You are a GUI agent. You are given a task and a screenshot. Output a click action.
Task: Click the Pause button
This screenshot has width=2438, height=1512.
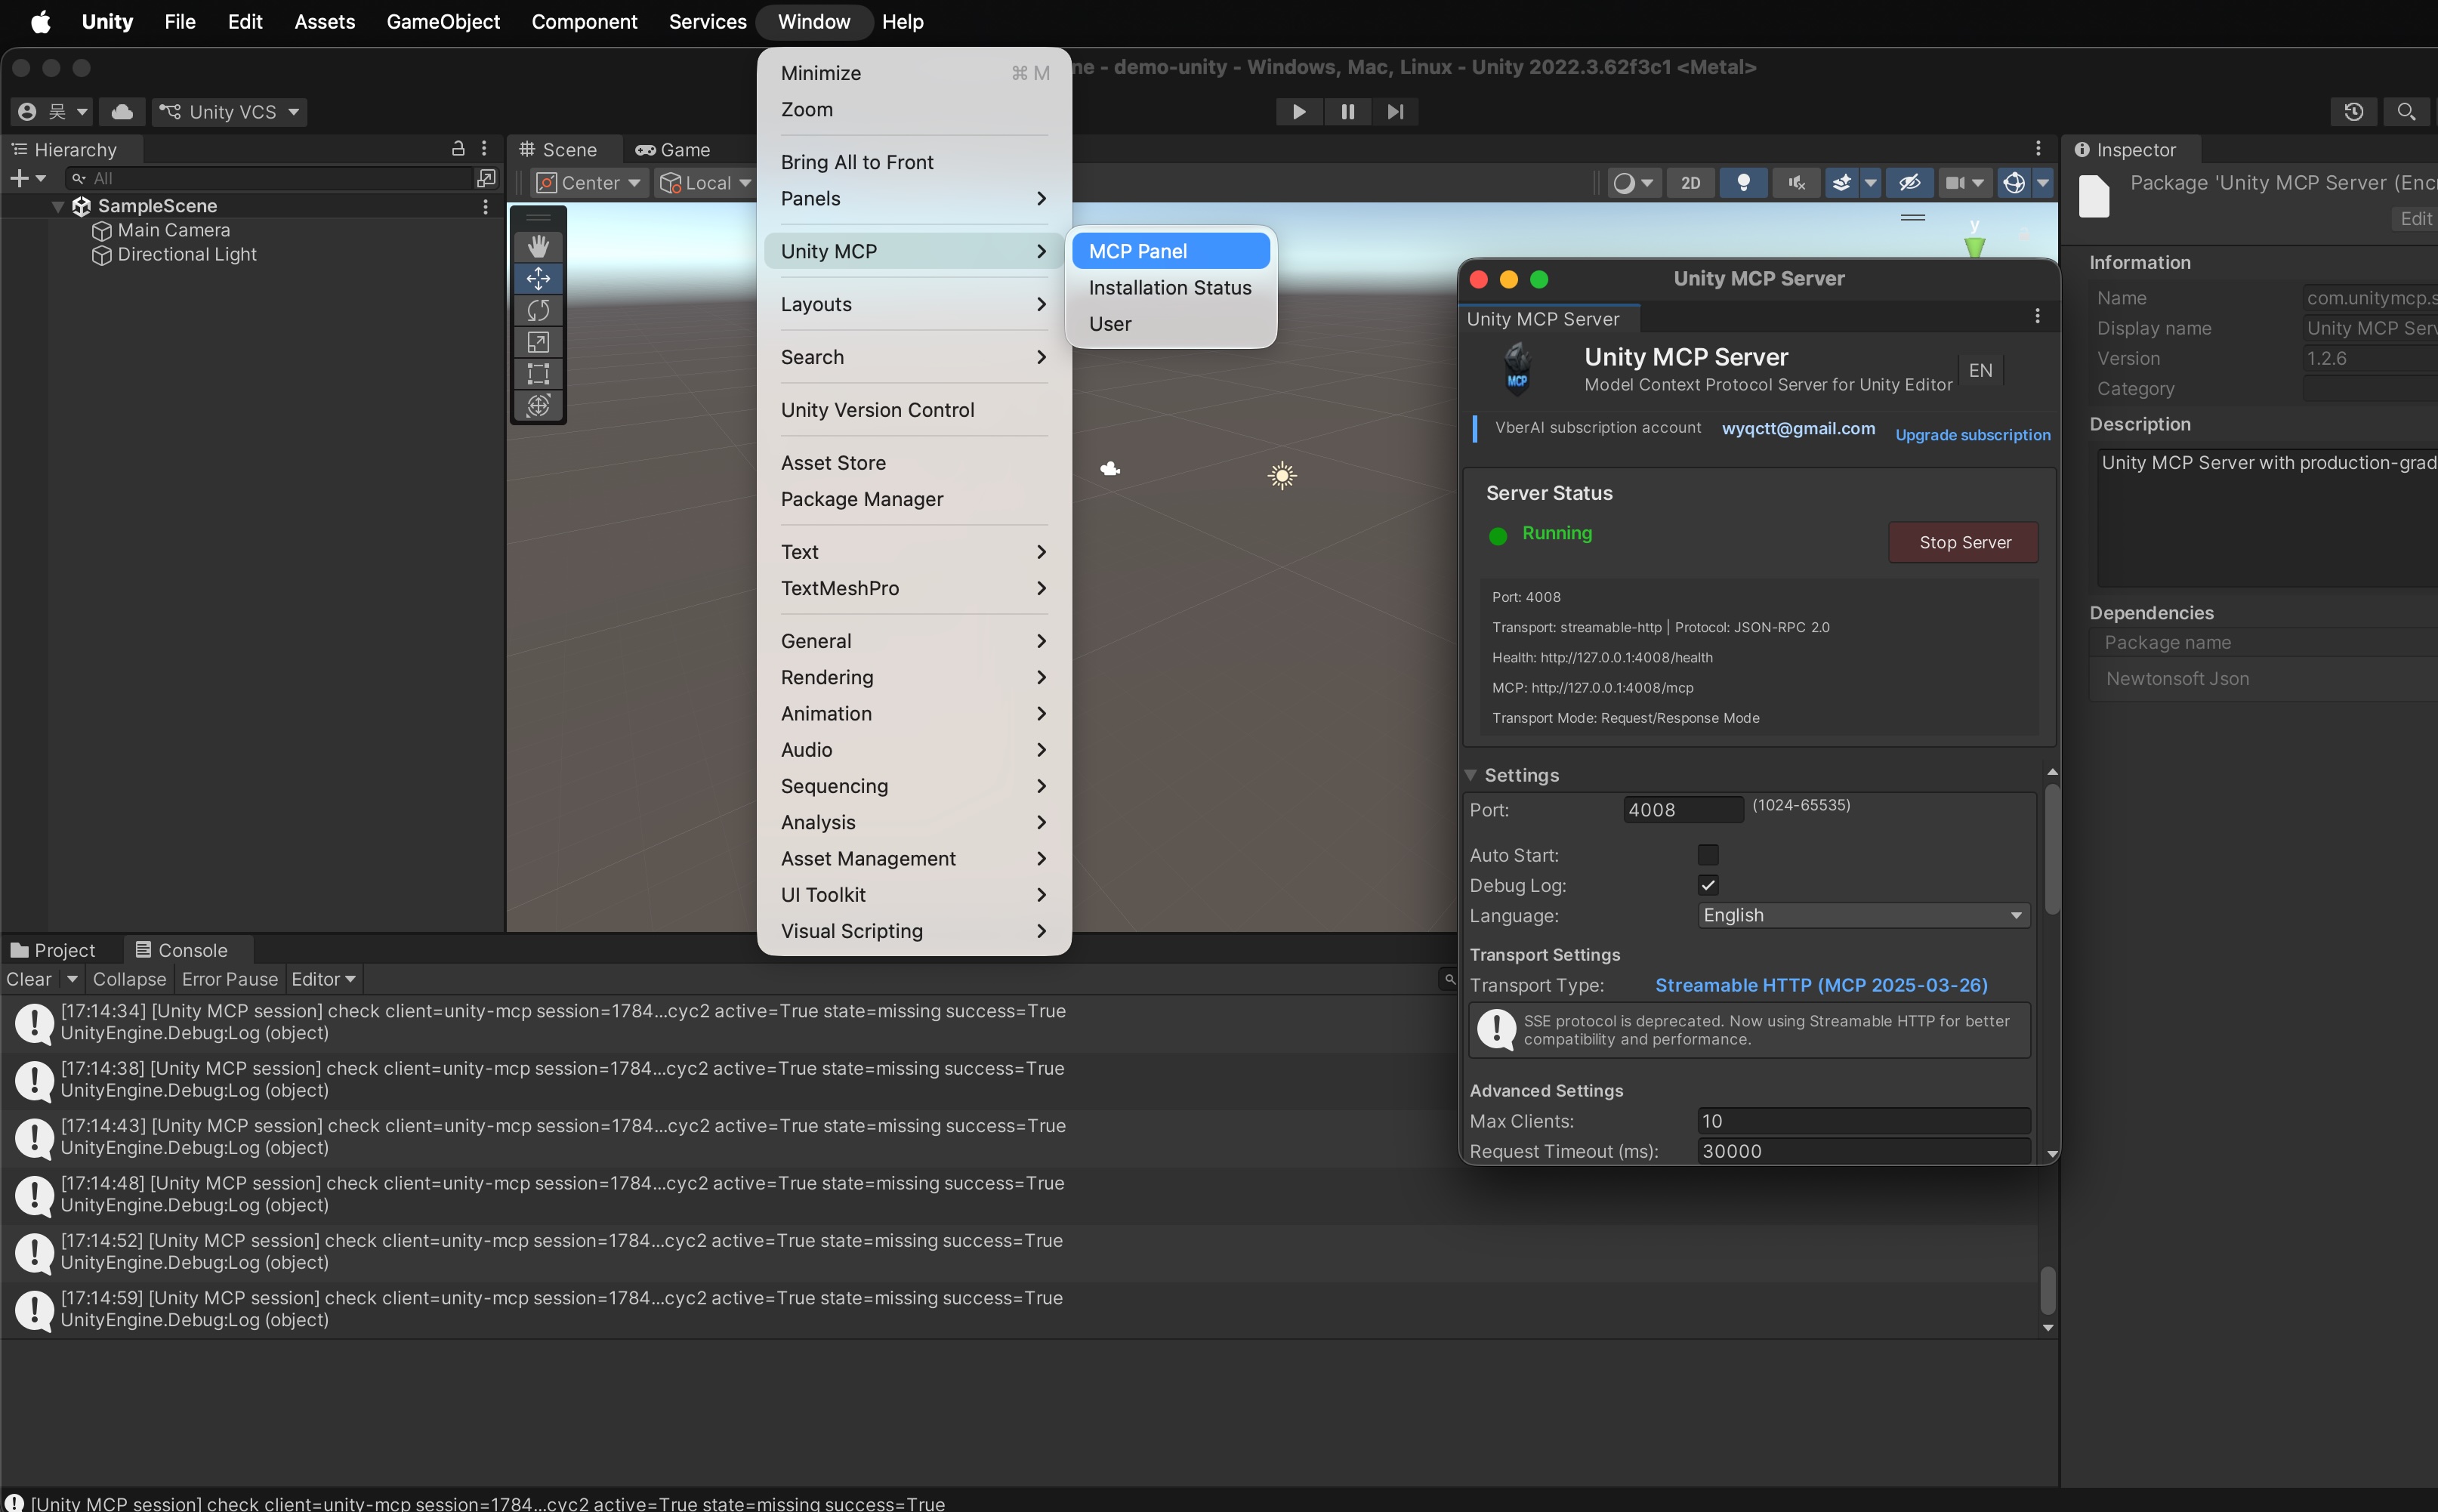1347,112
